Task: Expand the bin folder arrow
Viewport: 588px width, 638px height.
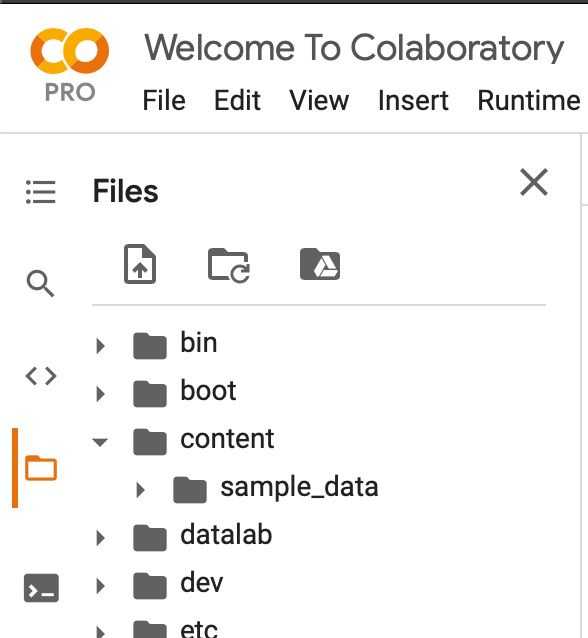Action: (101, 346)
